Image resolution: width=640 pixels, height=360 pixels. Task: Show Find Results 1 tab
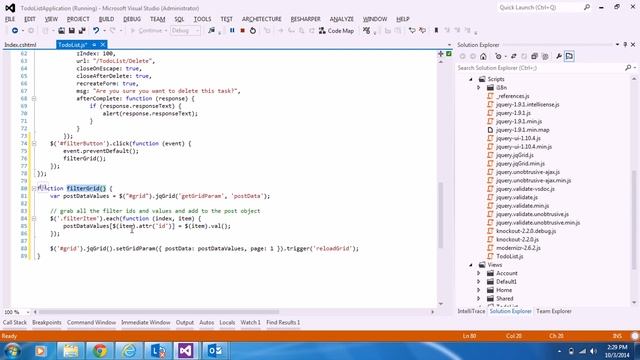tap(283, 322)
